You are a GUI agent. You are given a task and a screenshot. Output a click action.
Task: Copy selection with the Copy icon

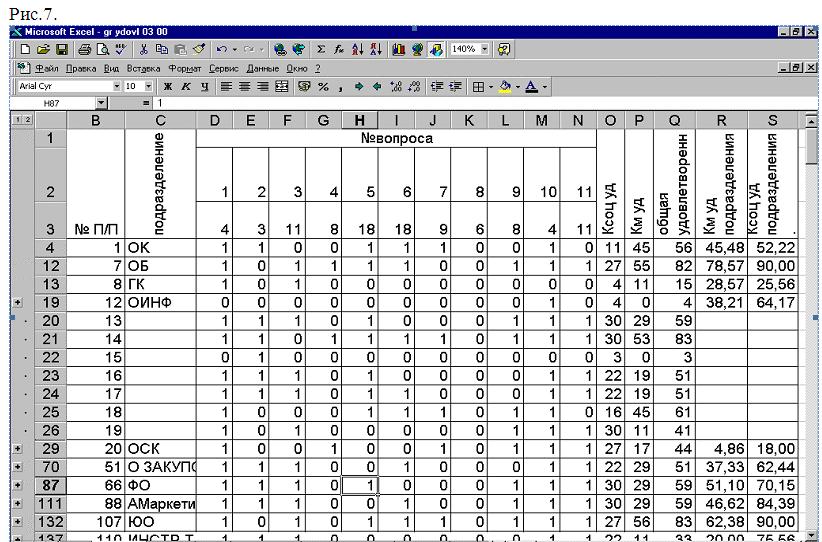tap(162, 50)
